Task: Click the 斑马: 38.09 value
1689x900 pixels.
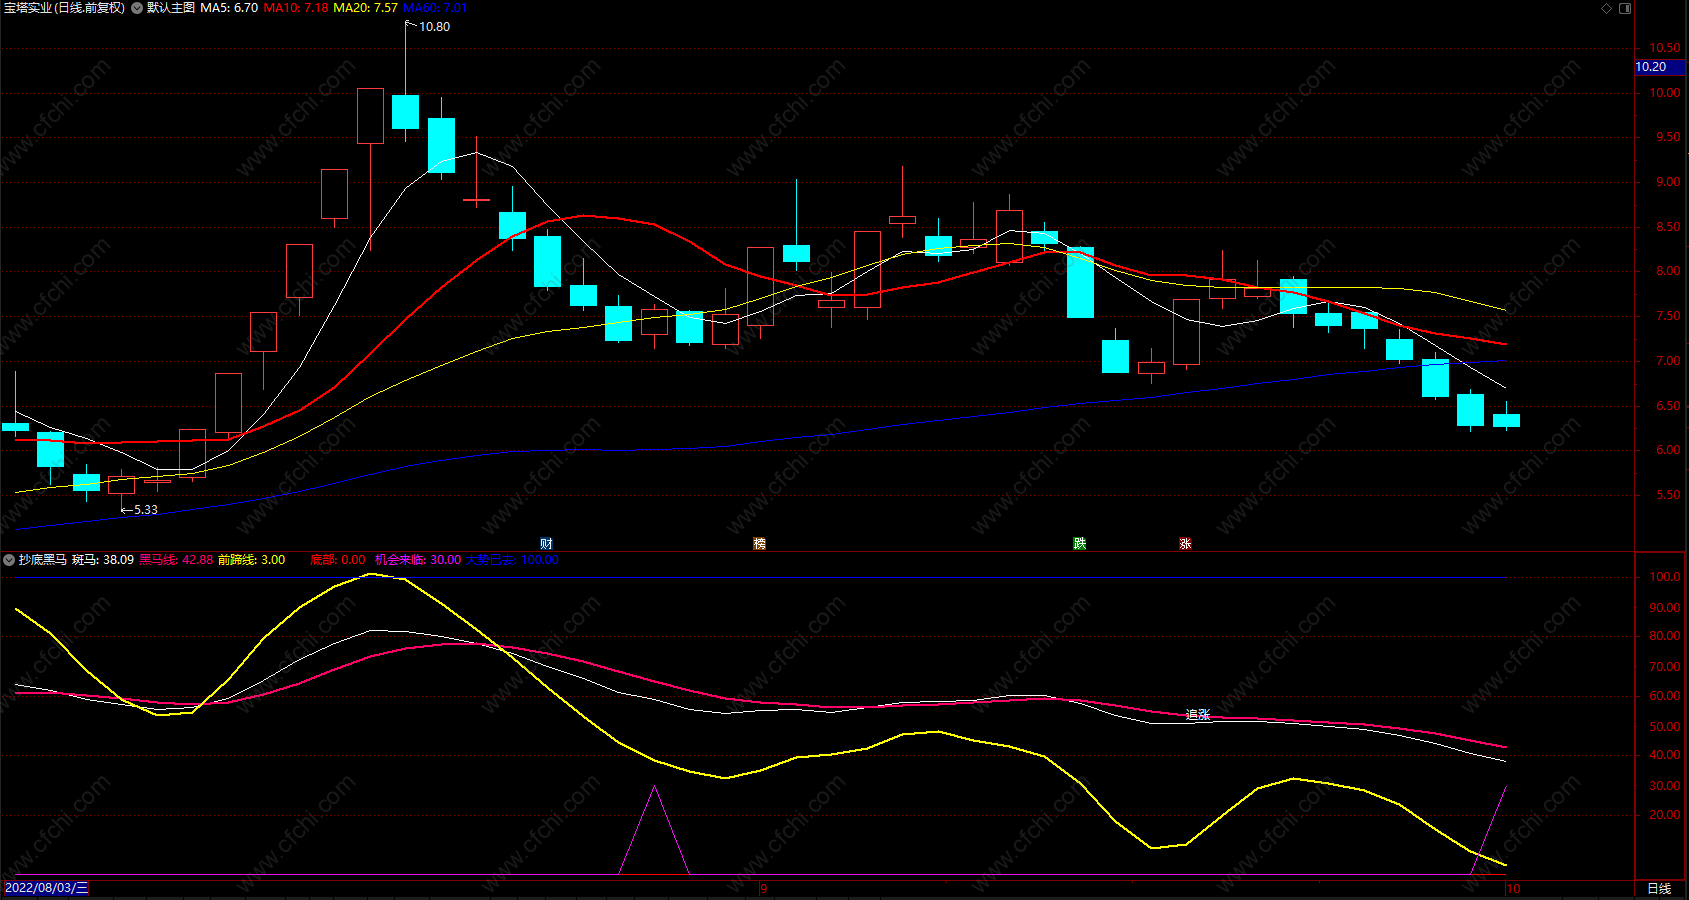Action: point(103,560)
